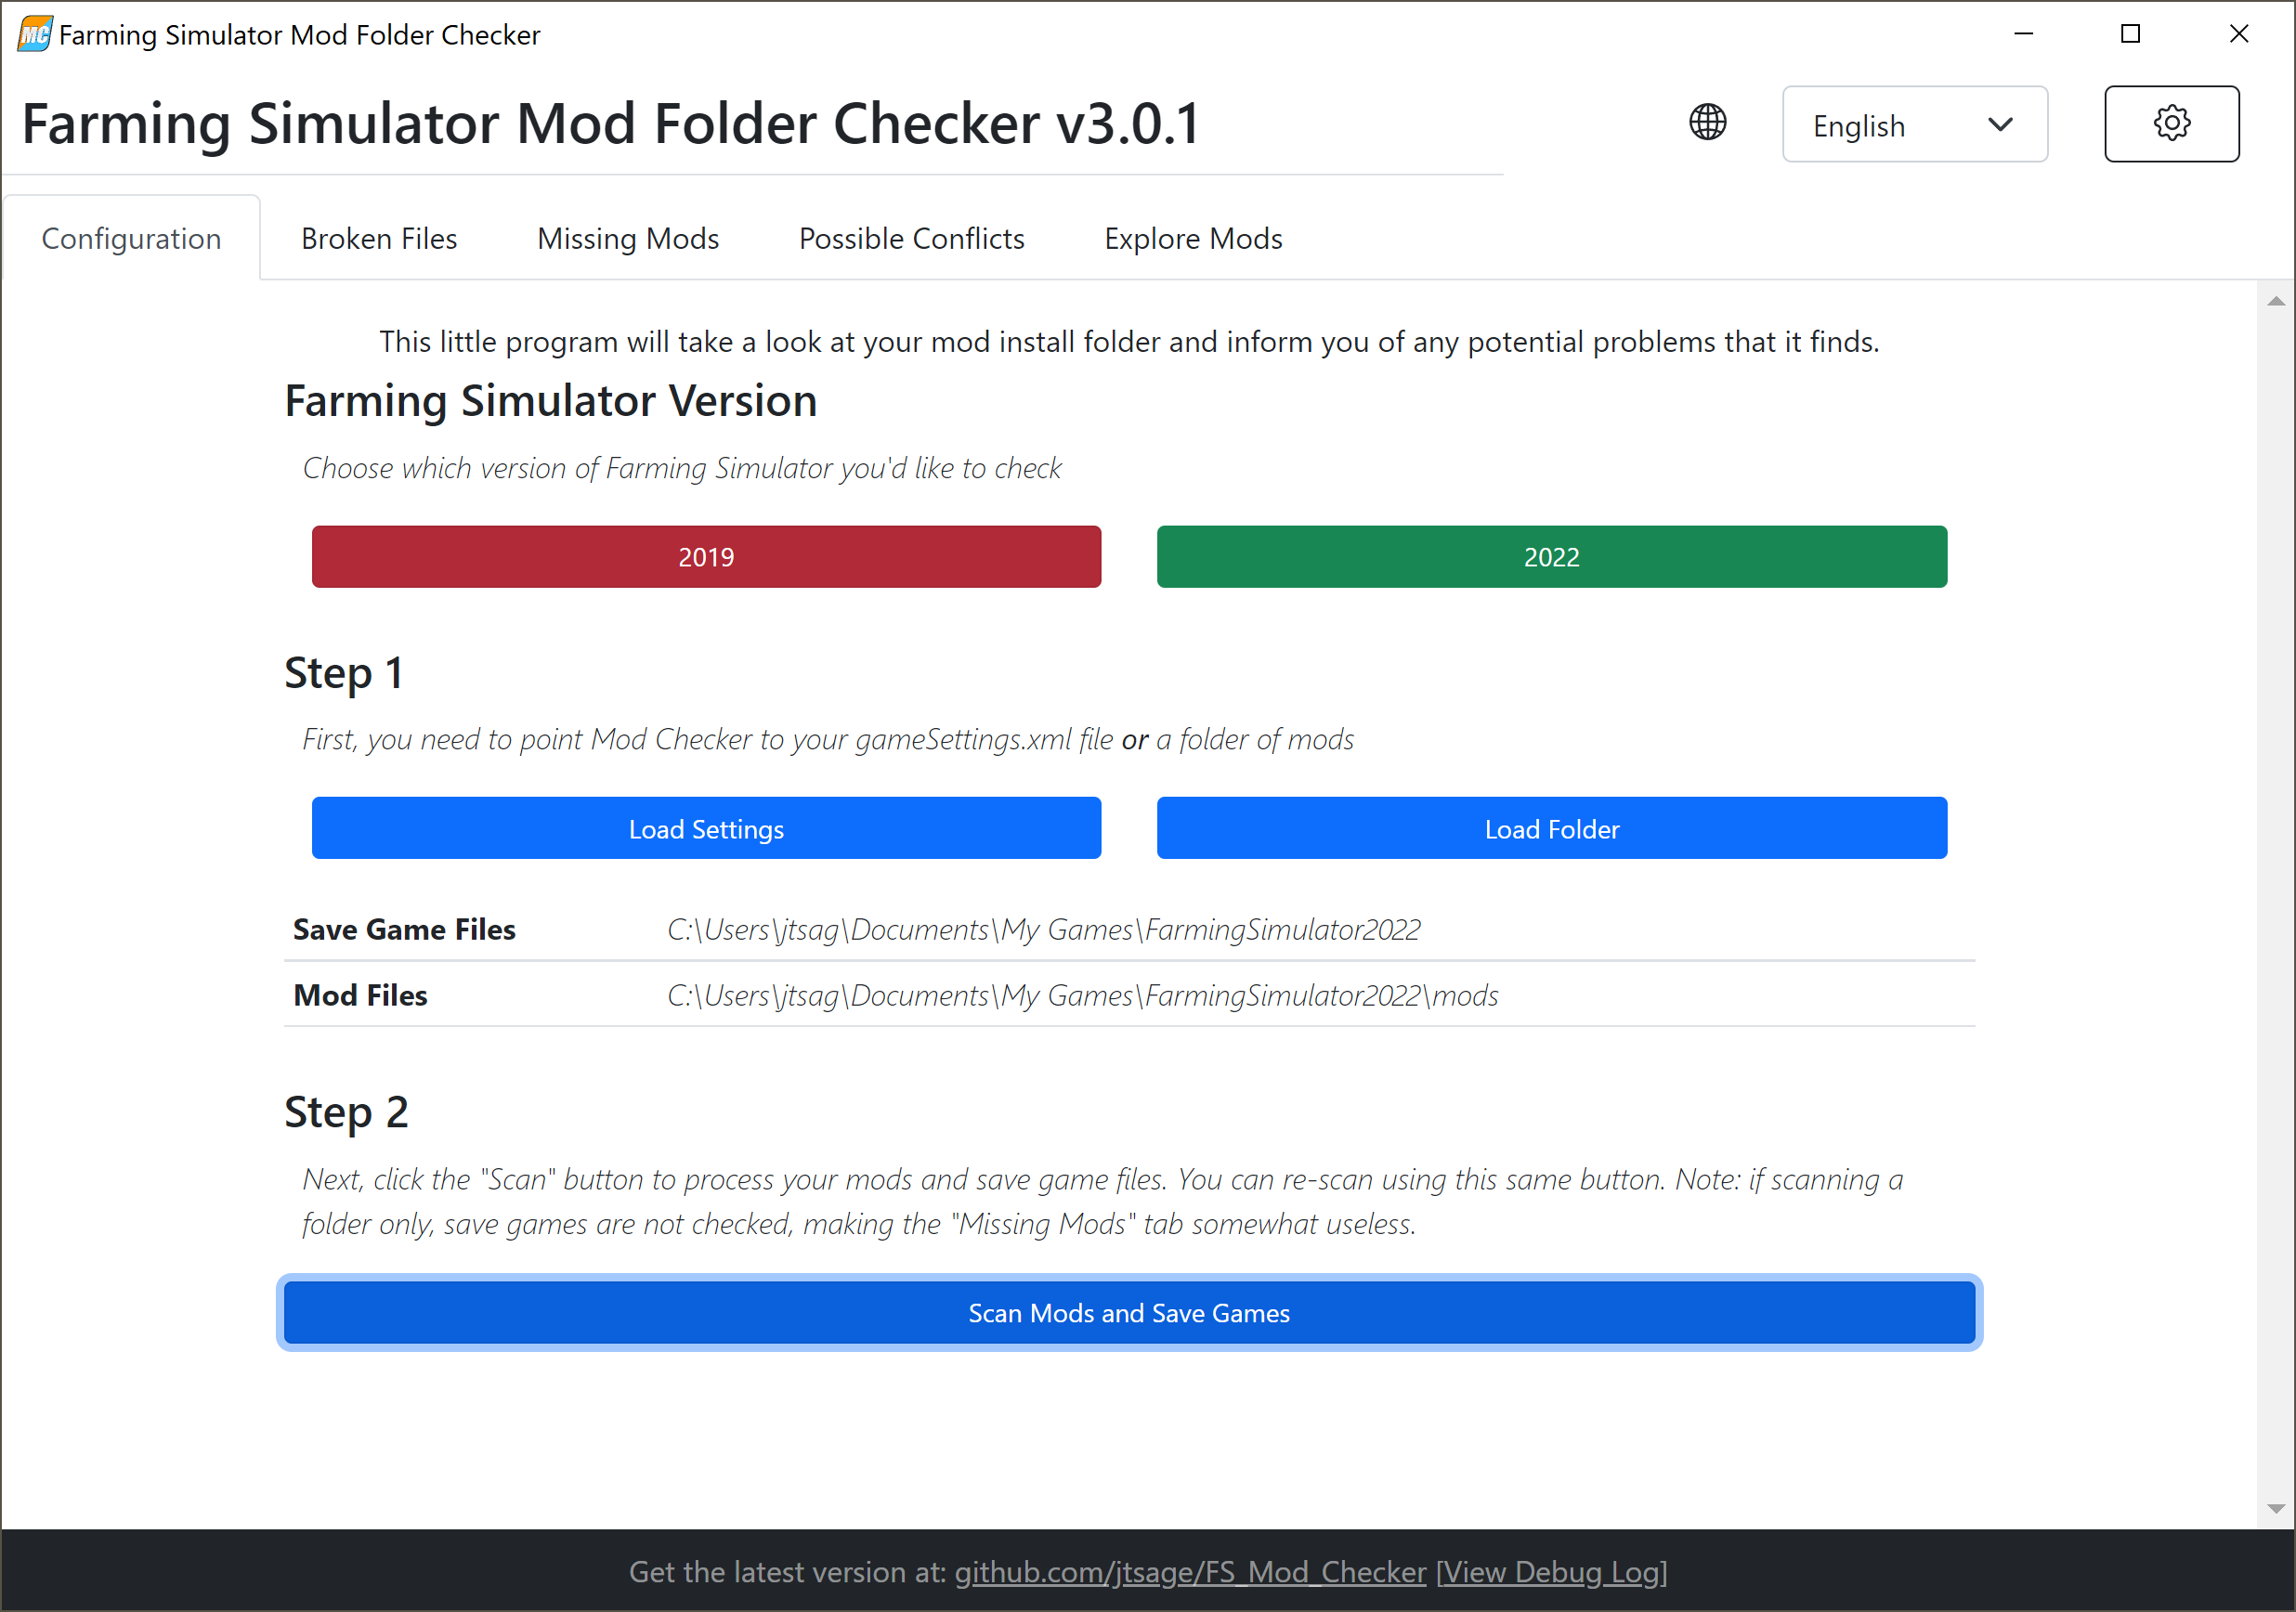This screenshot has height=1612, width=2296.
Task: Click Scan Mods and Save Games
Action: 1128,1312
